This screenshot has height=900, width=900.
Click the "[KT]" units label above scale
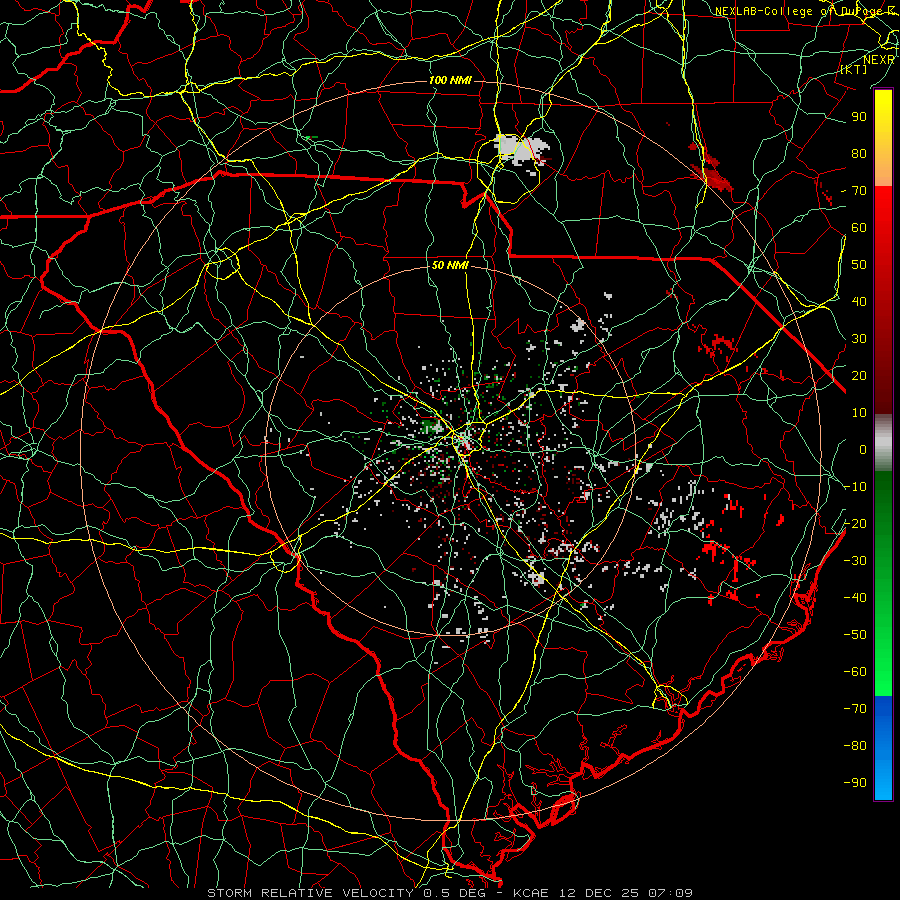pyautogui.click(x=854, y=69)
